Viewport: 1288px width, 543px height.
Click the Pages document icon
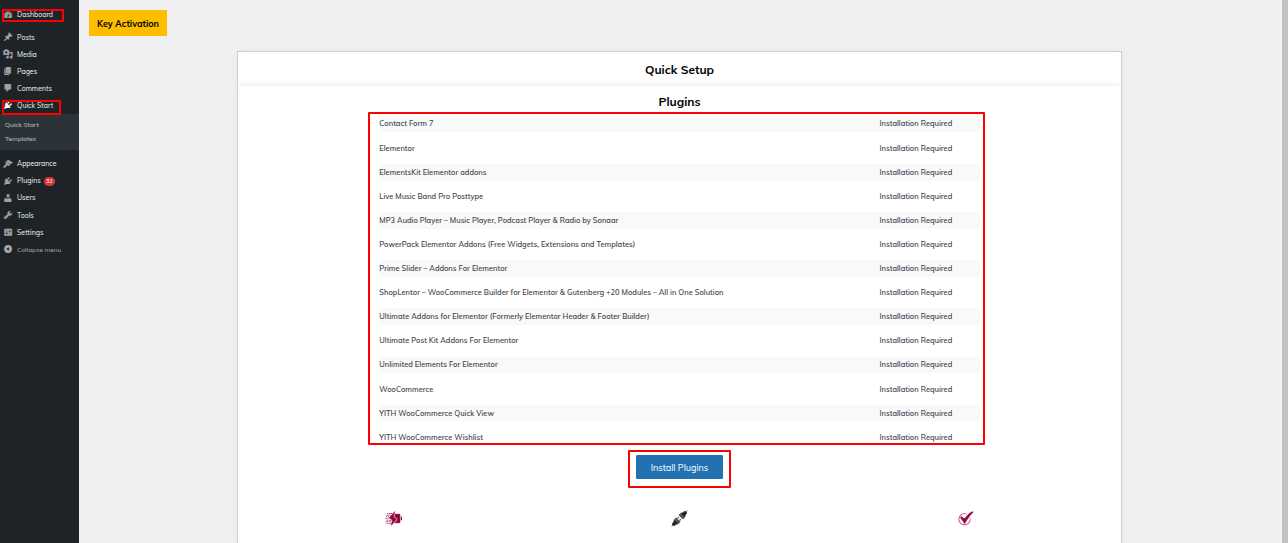pos(8,71)
